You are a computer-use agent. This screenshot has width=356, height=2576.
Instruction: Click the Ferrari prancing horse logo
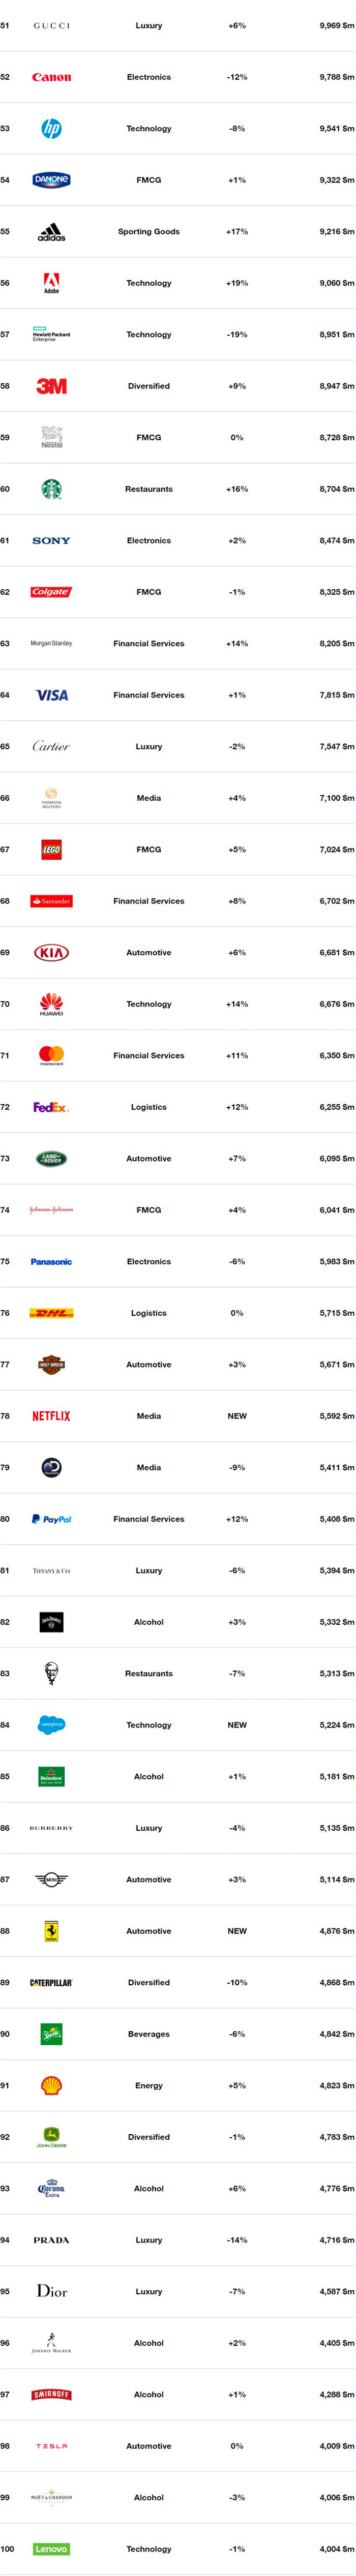click(51, 1931)
